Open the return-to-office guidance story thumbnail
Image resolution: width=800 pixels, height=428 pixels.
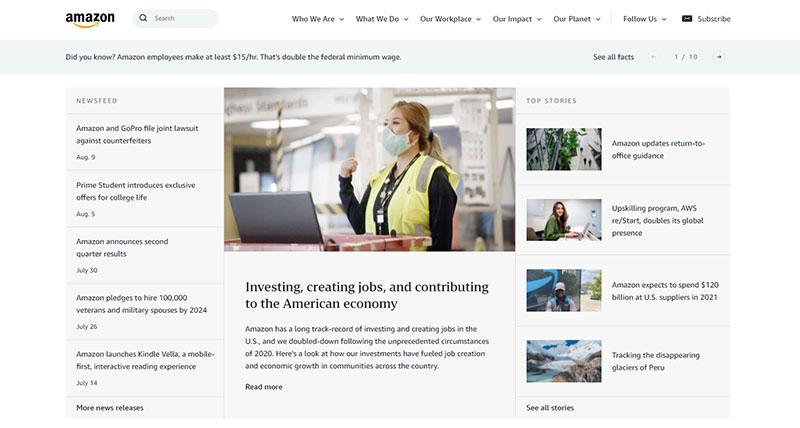564,149
